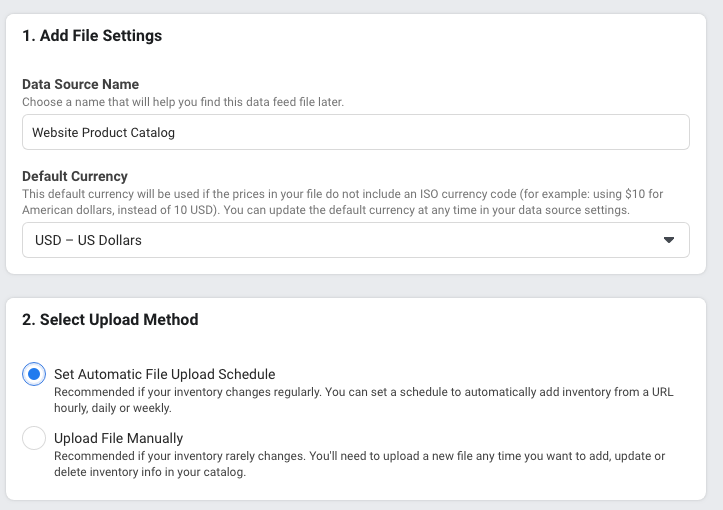Click the 'USD – US Dollars' selected value
Screen dimensions: 723x510
[88, 240]
